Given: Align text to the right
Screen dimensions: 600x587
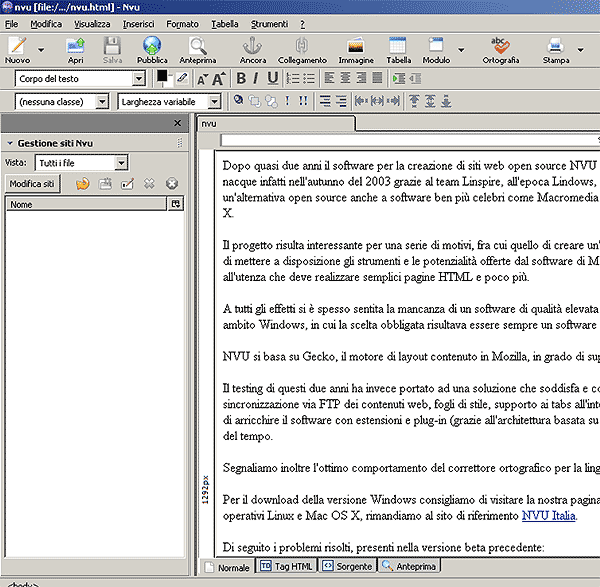Looking at the screenshot, I should pos(361,78).
